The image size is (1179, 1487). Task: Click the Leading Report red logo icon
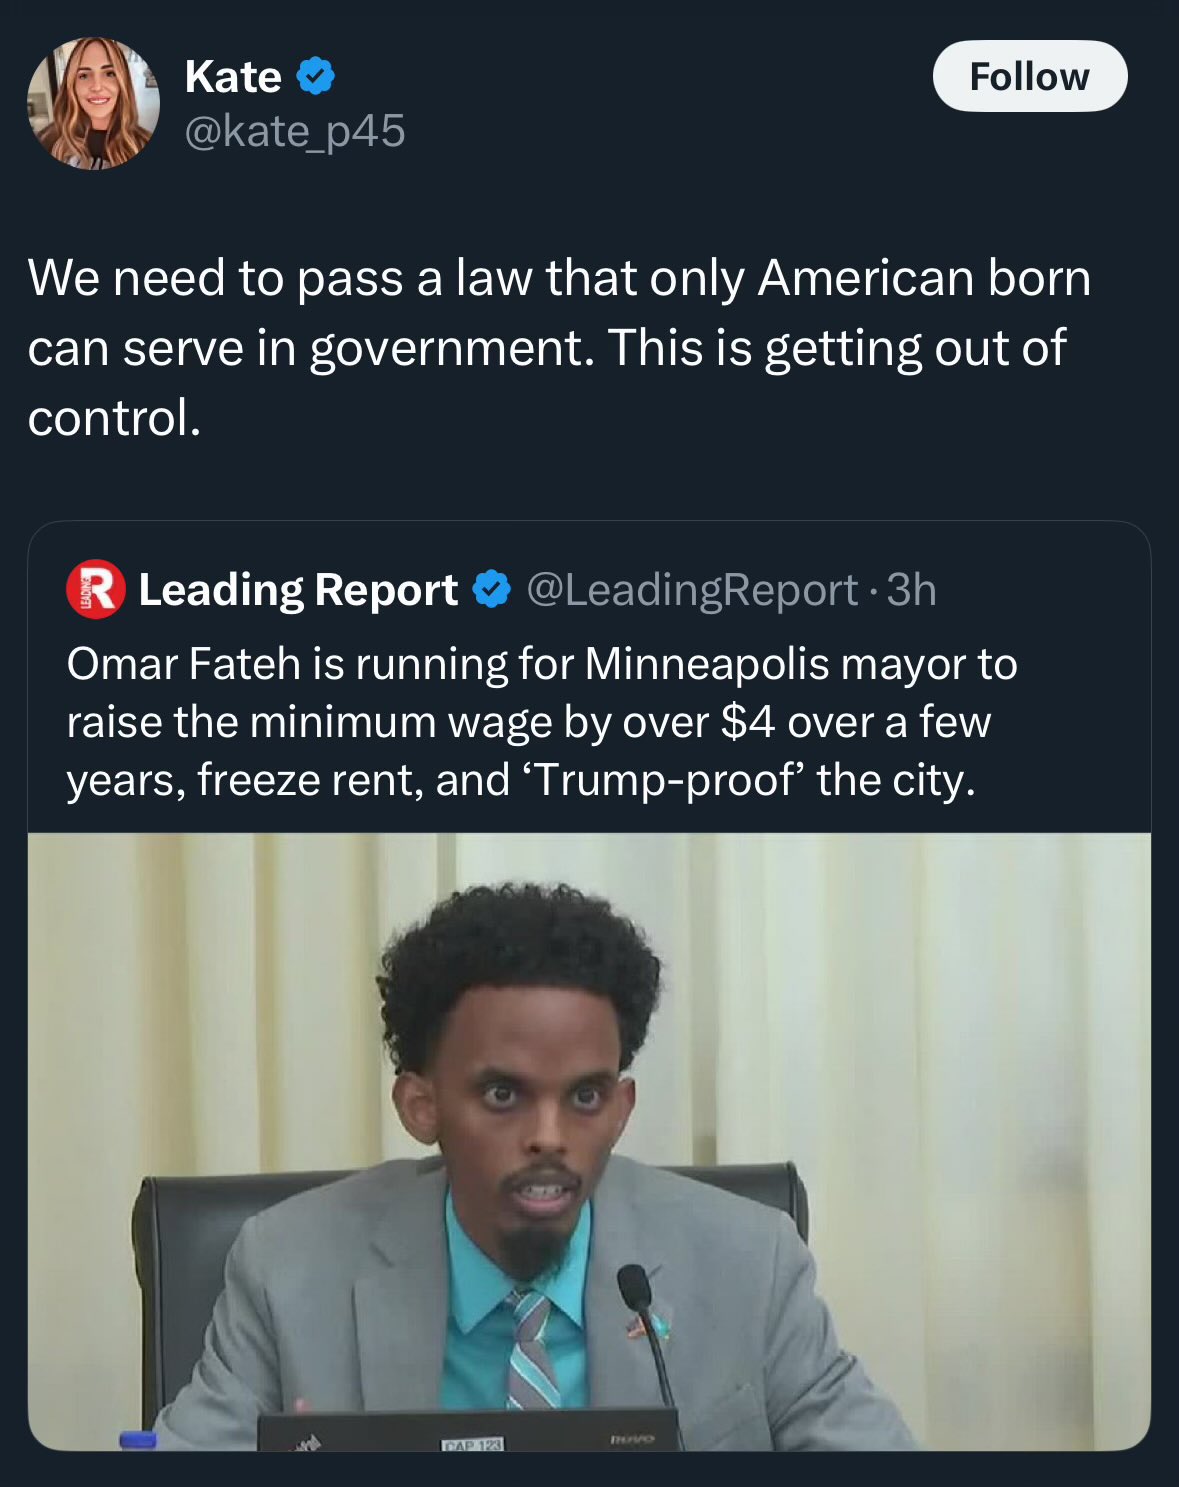(x=96, y=589)
